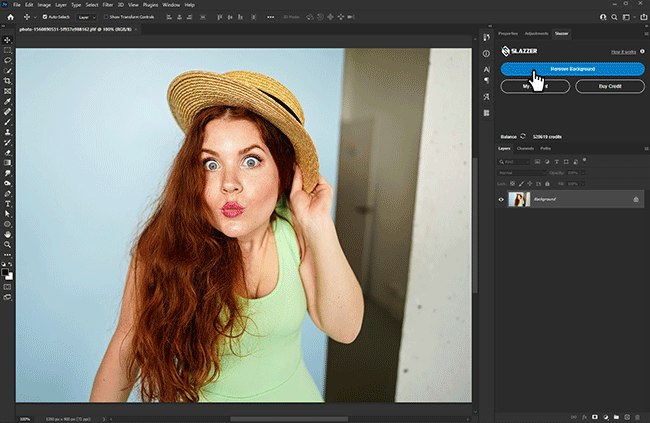The height and width of the screenshot is (423, 650).
Task: Open the Normal blend mode dropdown
Action: [x=521, y=173]
